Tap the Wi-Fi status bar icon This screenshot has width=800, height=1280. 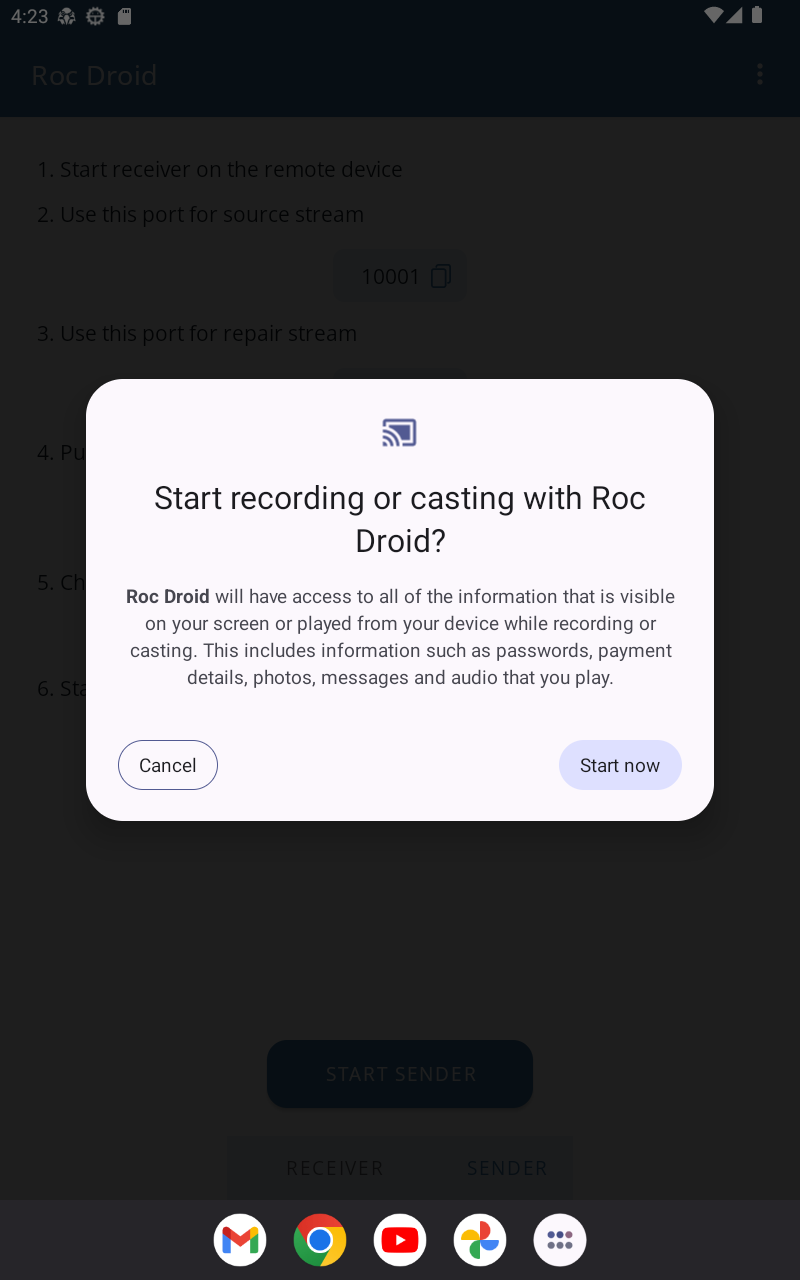[x=714, y=15]
